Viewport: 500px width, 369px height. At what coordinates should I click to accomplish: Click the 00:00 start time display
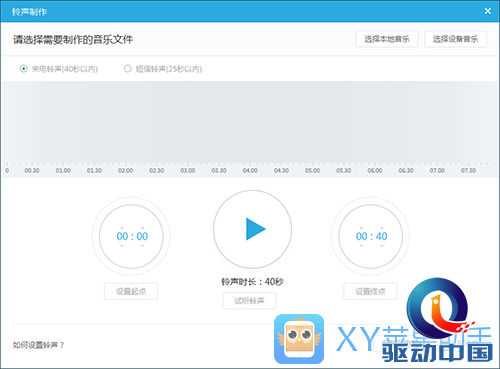[x=132, y=236]
